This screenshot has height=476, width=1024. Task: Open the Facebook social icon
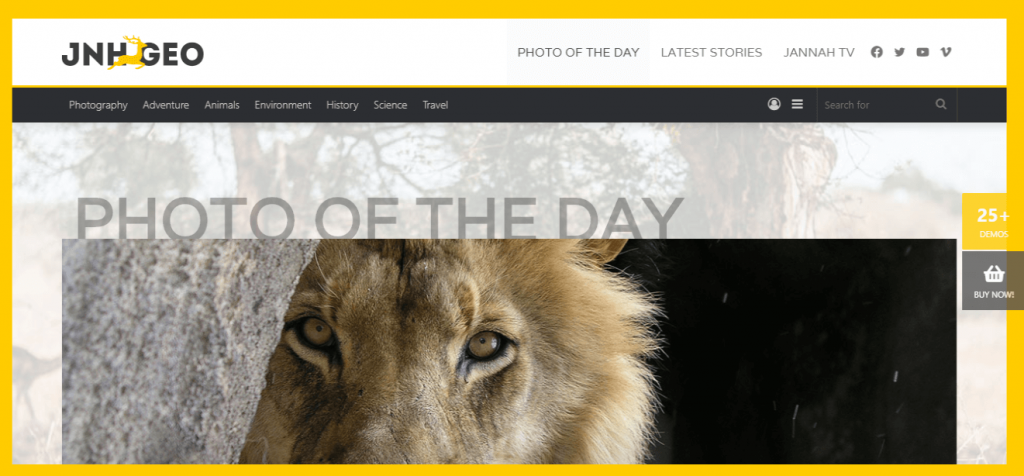876,52
